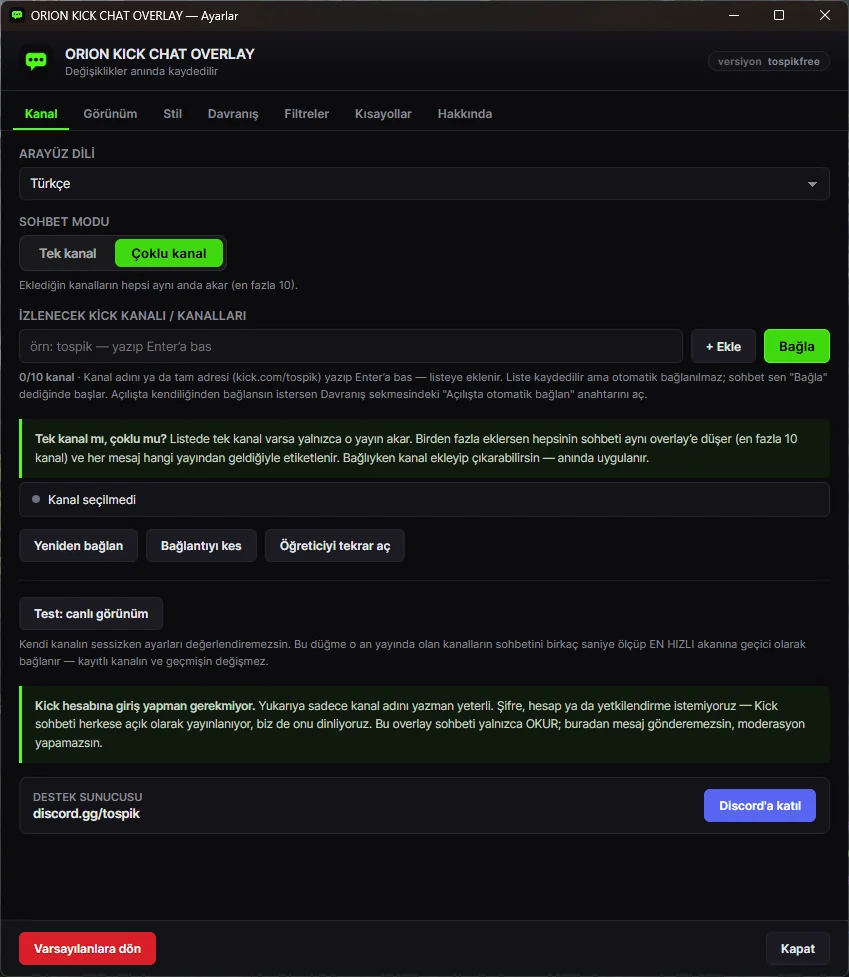Viewport: 849px width, 977px height.
Task: Click the green chat bubble app logo
Action: click(x=36, y=61)
